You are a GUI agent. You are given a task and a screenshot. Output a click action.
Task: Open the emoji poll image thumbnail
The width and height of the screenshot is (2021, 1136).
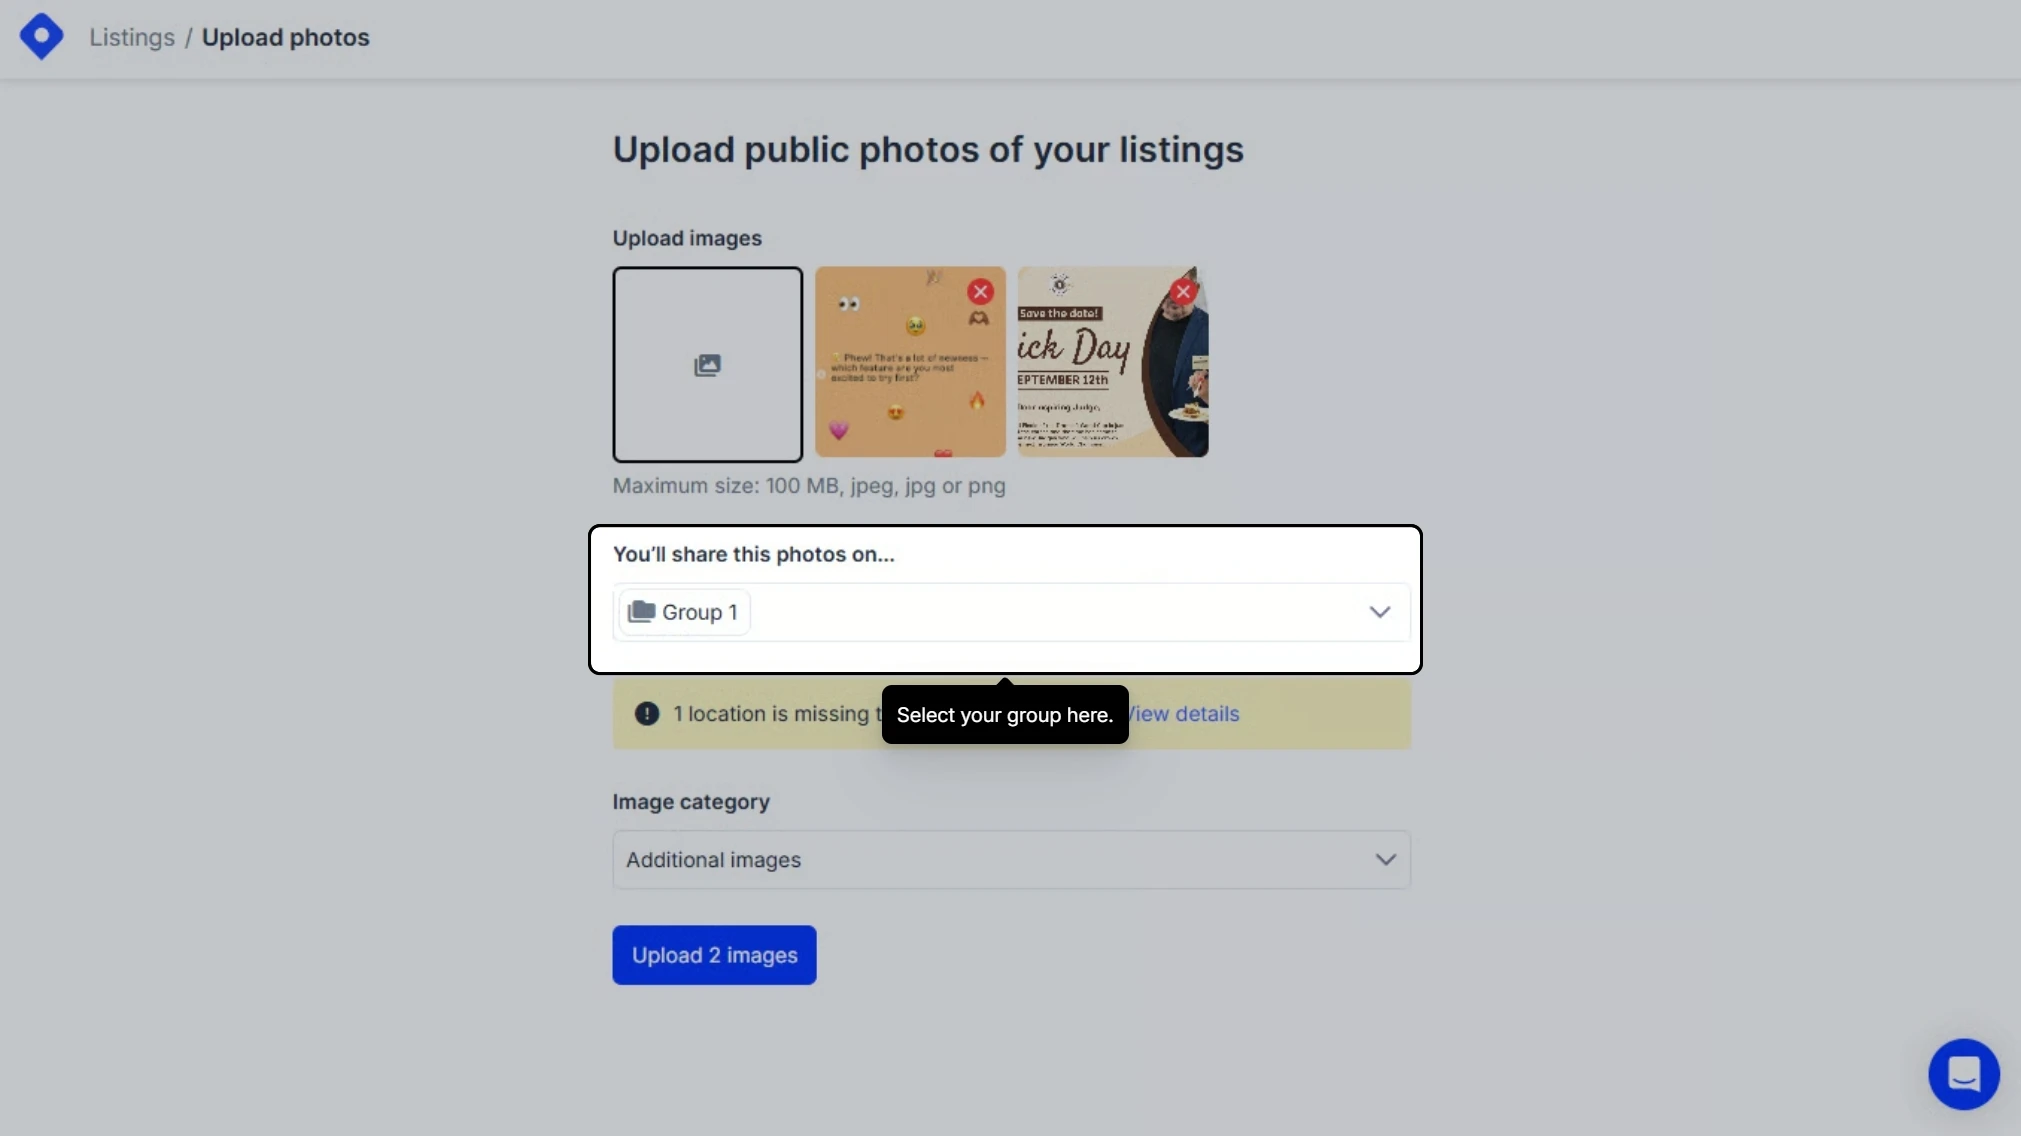point(910,362)
